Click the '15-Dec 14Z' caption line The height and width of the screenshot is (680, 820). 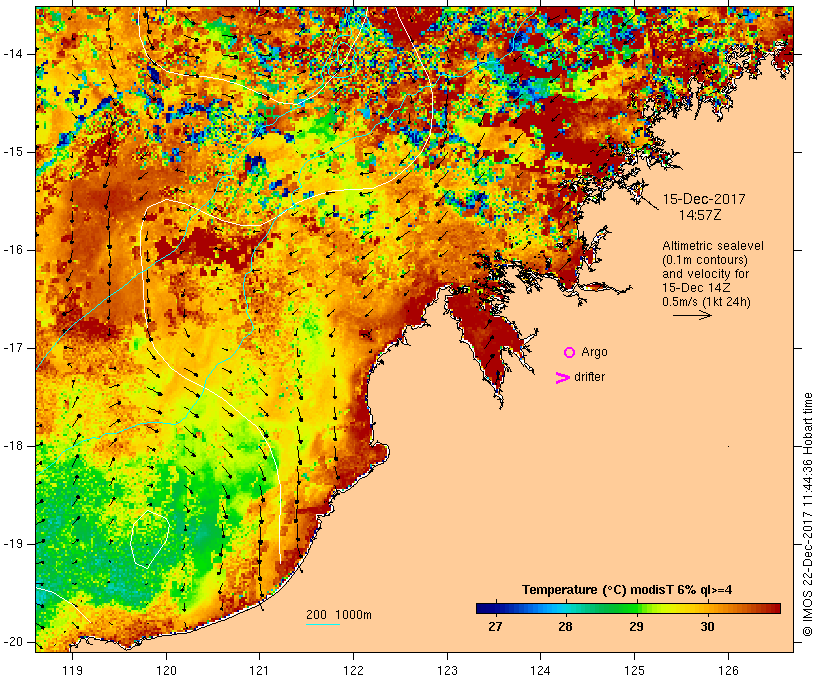tap(696, 288)
